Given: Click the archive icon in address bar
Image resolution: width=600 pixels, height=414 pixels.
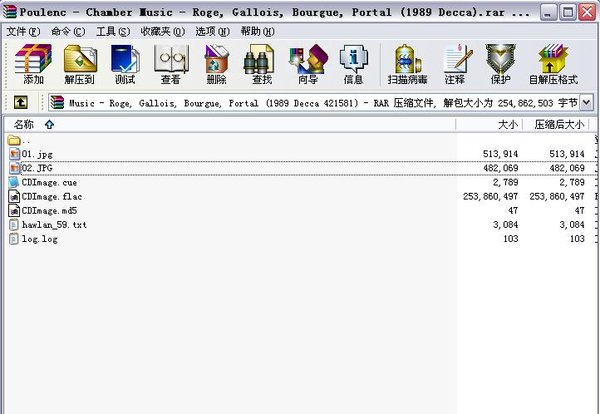Looking at the screenshot, I should click(x=57, y=103).
